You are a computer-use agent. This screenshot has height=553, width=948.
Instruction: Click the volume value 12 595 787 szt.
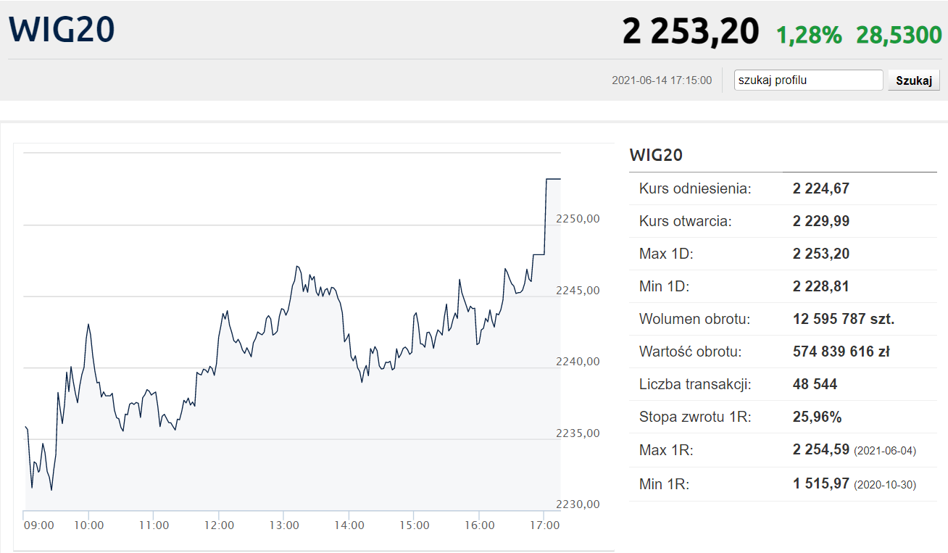click(843, 319)
